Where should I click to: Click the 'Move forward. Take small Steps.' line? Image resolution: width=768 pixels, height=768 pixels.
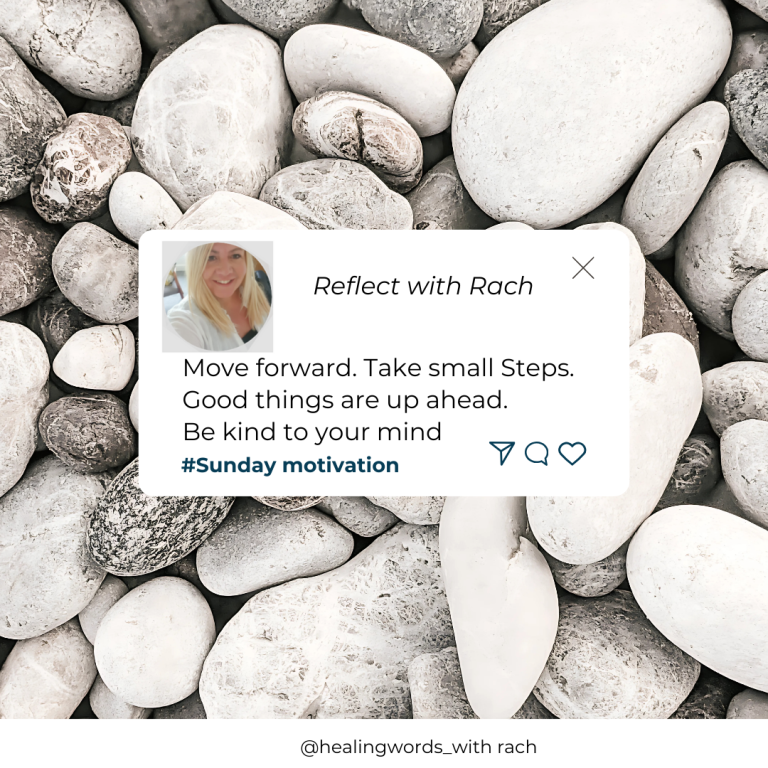click(x=378, y=368)
